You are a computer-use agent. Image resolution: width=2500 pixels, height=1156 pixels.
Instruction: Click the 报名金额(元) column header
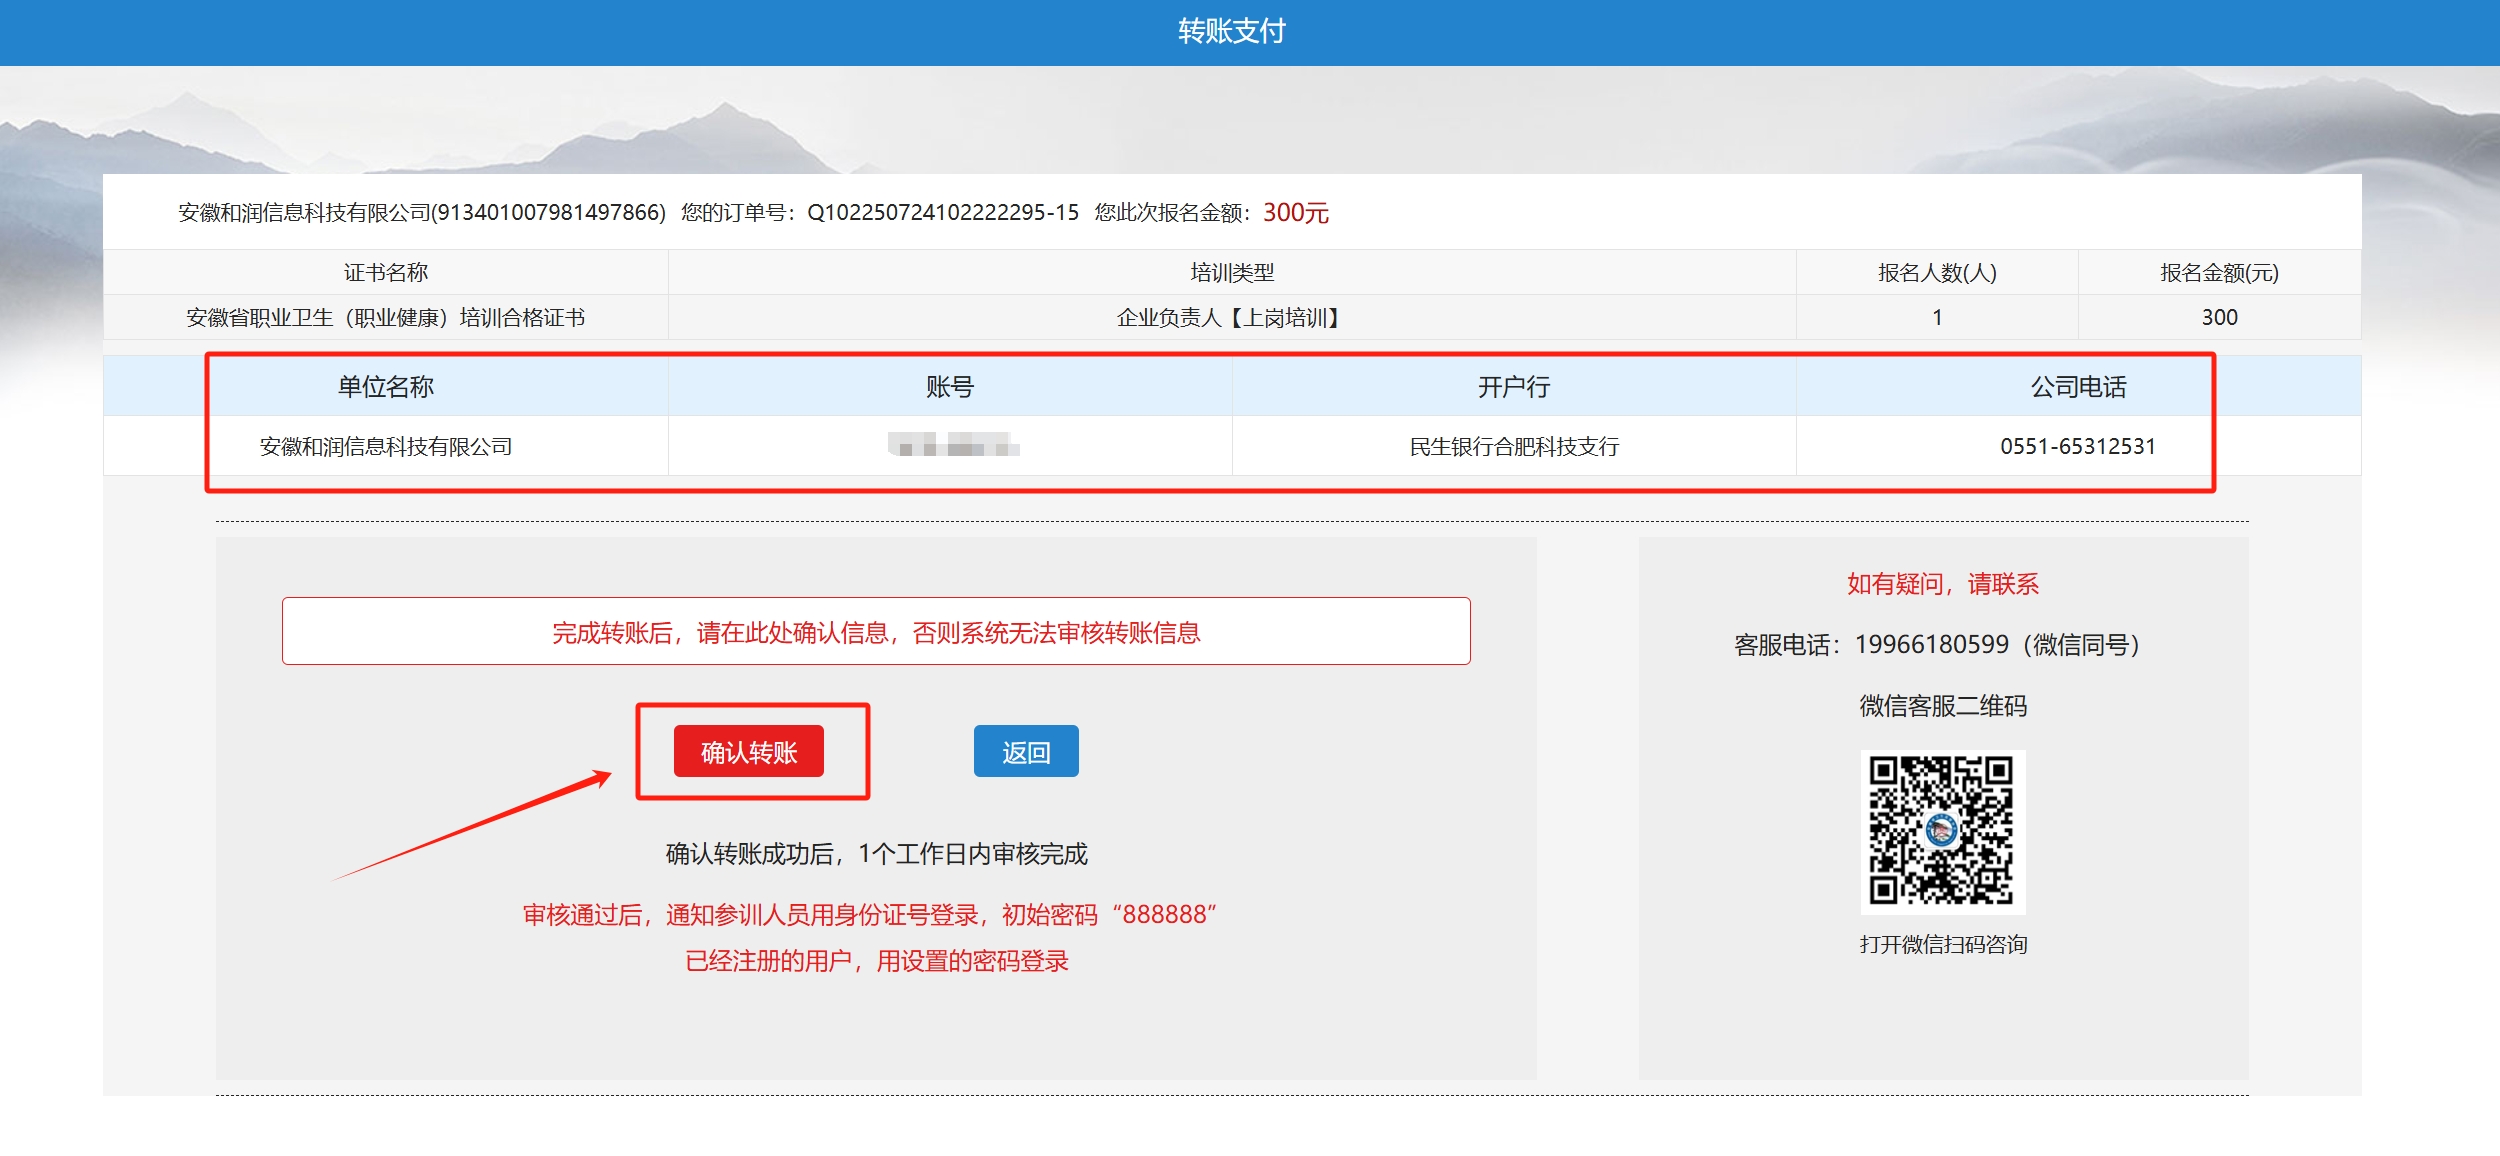[x=2219, y=272]
